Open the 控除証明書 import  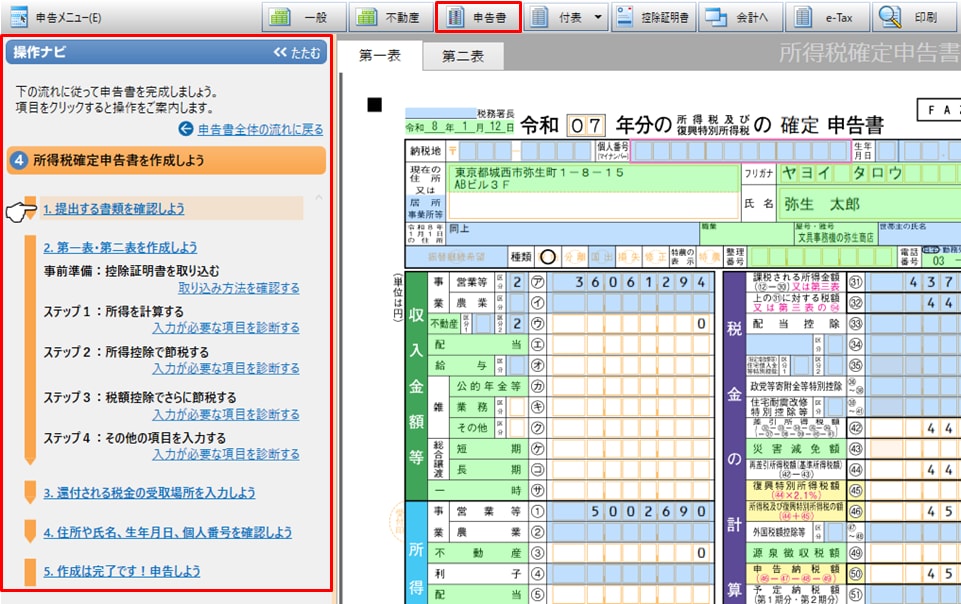pos(653,17)
